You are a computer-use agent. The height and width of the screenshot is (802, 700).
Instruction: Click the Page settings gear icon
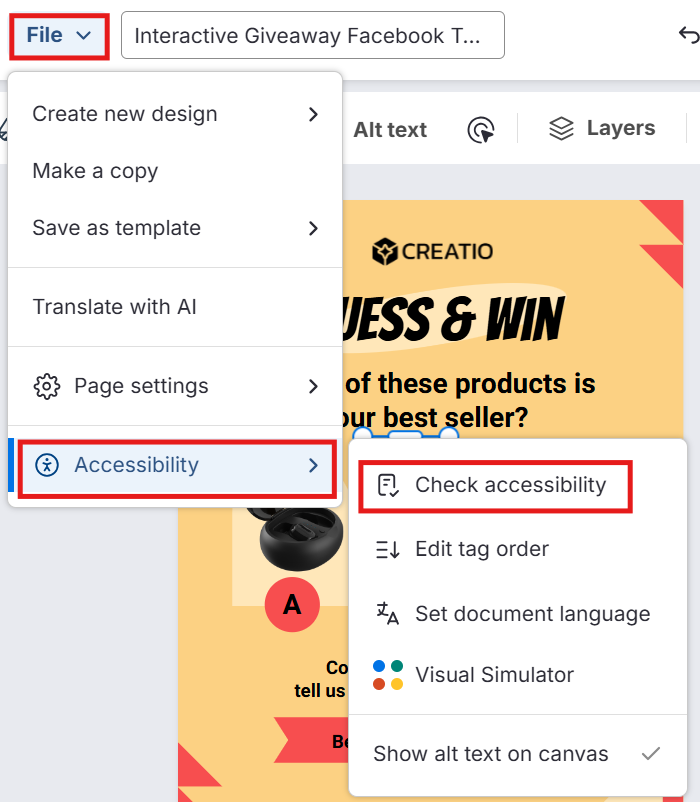coord(47,386)
